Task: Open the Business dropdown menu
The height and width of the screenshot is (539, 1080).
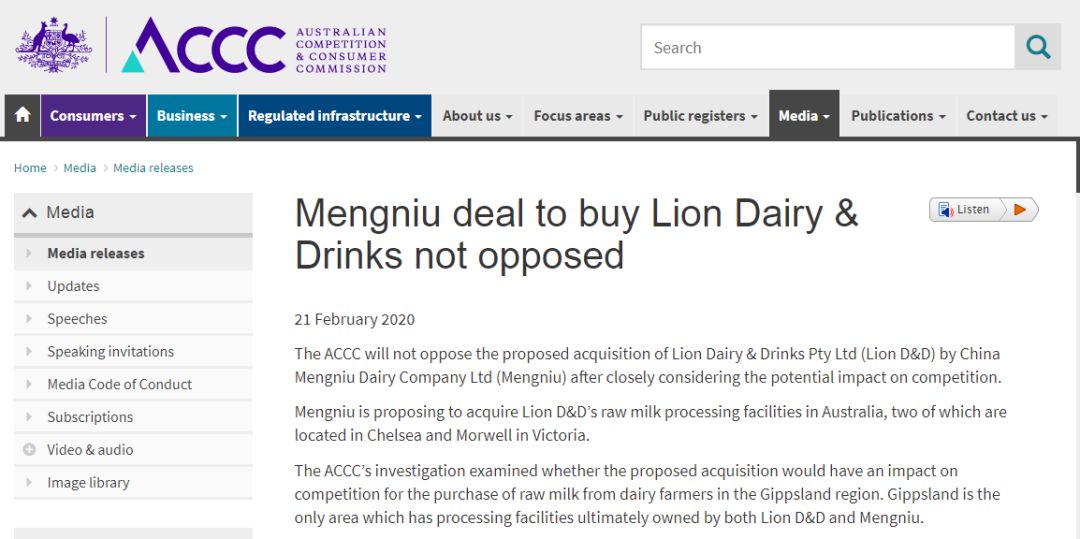Action: click(x=192, y=116)
